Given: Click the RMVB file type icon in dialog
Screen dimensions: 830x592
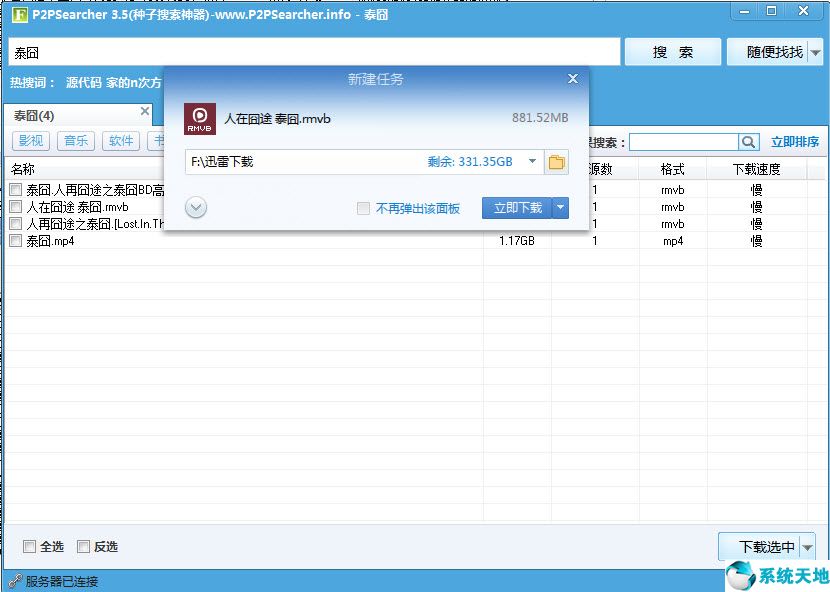Looking at the screenshot, I should pos(200,119).
